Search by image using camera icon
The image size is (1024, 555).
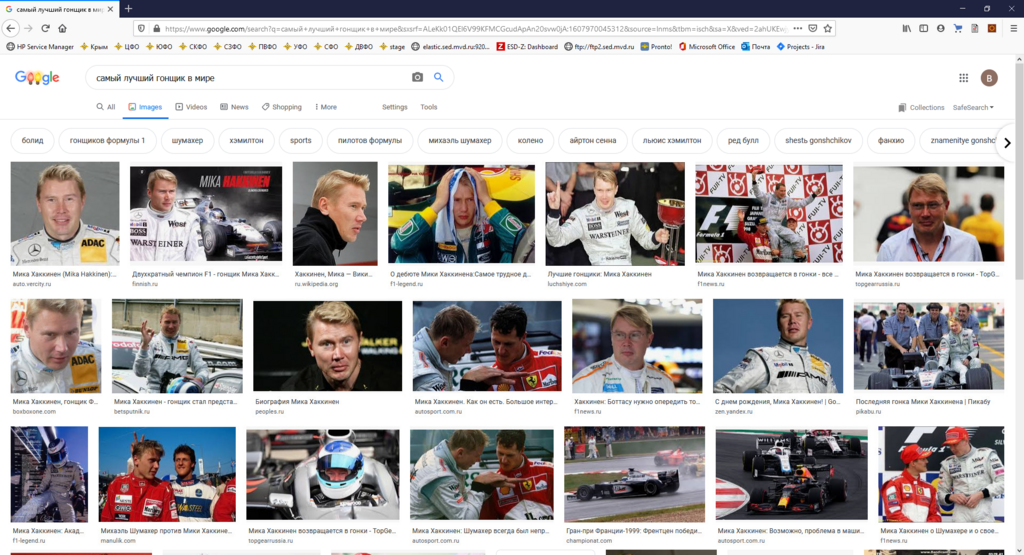tap(417, 77)
